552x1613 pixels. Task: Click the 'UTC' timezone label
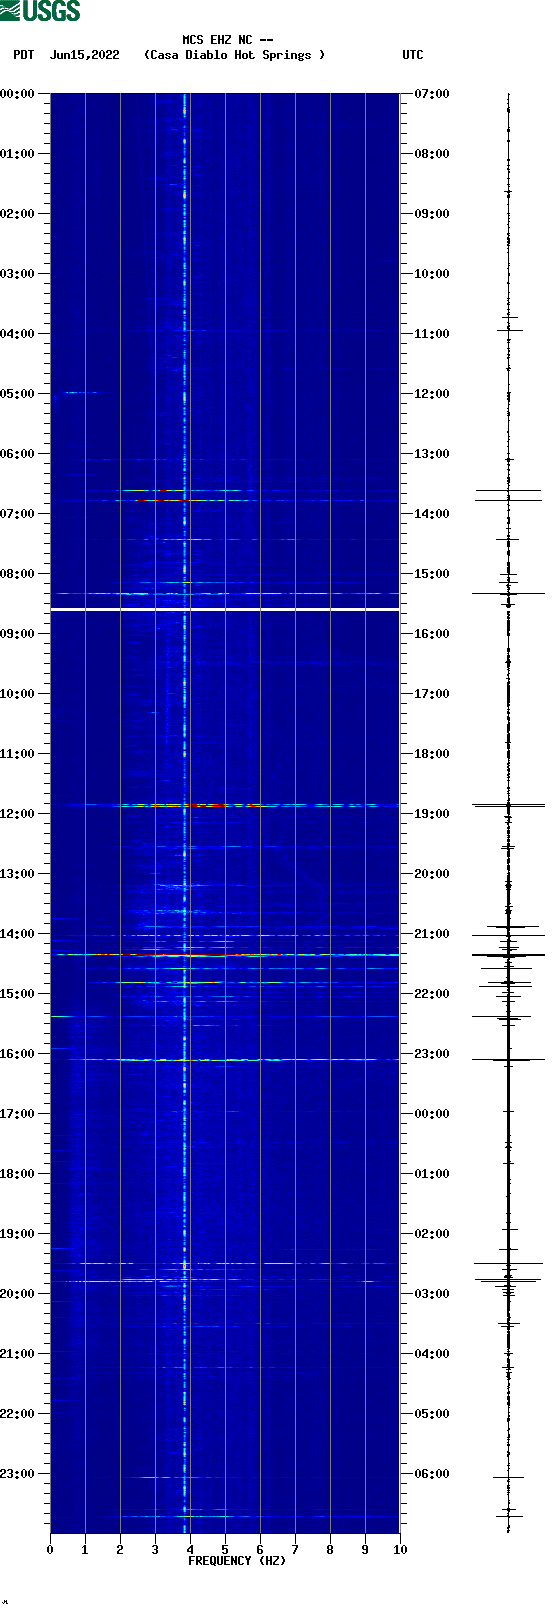point(413,55)
